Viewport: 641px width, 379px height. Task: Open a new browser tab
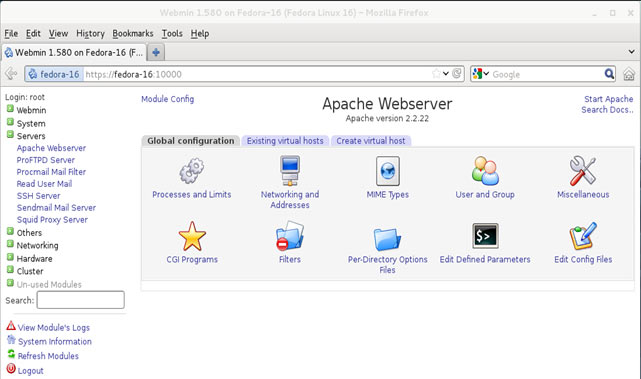(156, 52)
